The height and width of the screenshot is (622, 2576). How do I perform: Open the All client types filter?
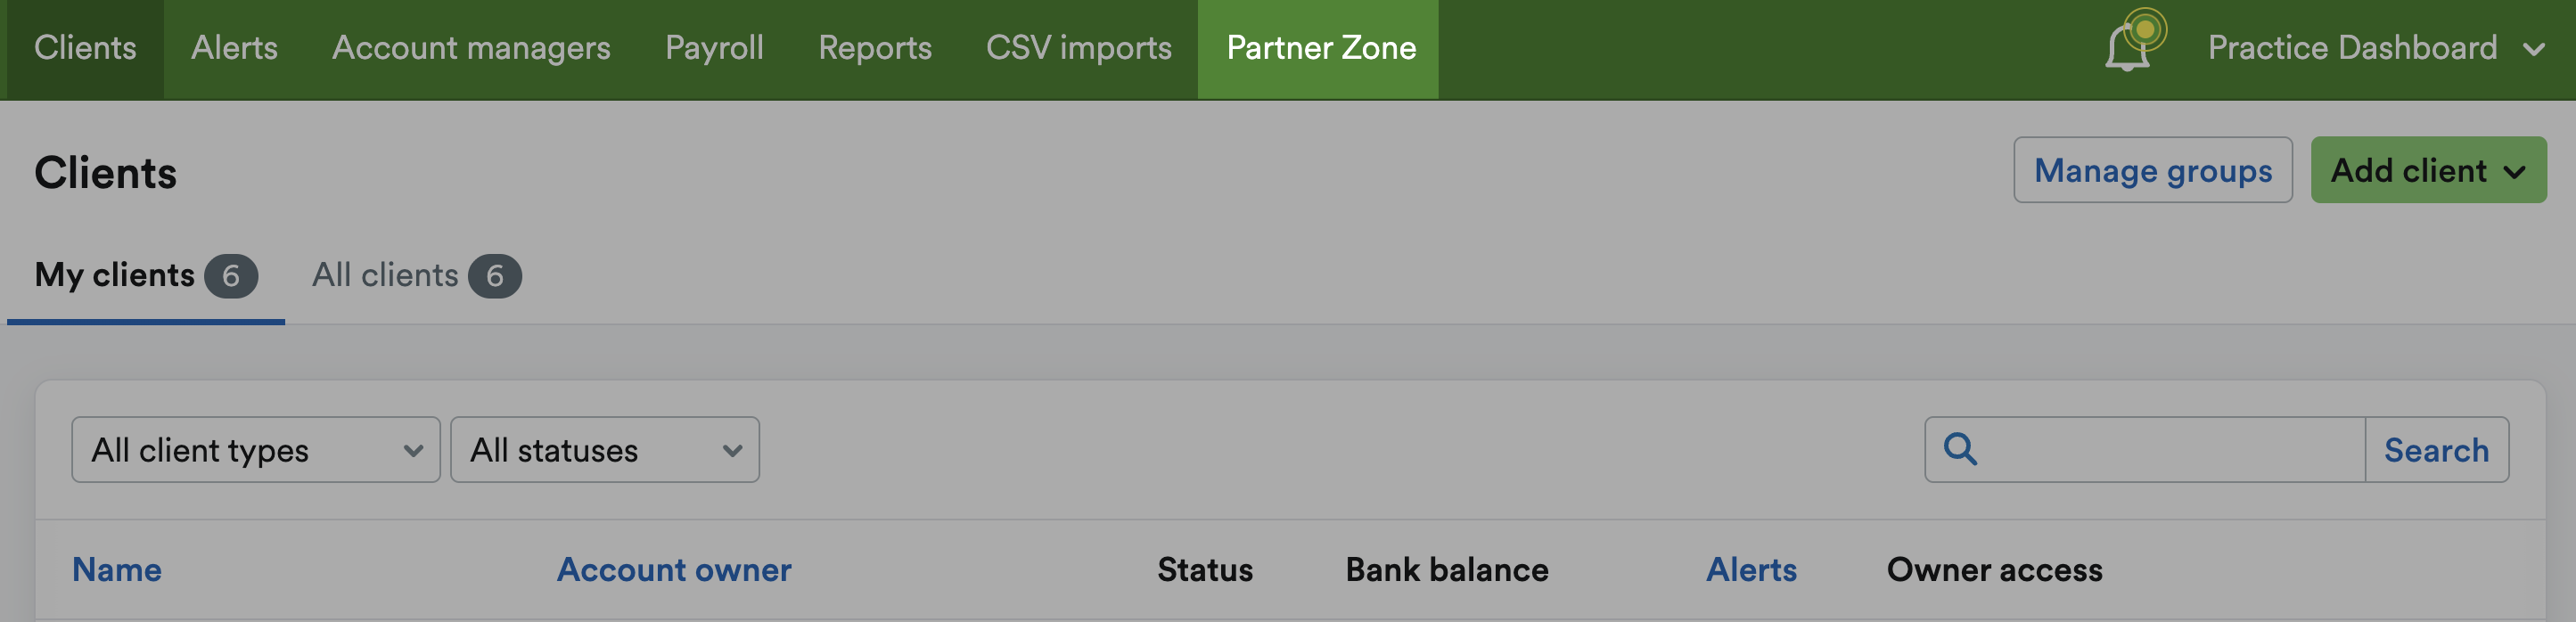[x=255, y=450]
